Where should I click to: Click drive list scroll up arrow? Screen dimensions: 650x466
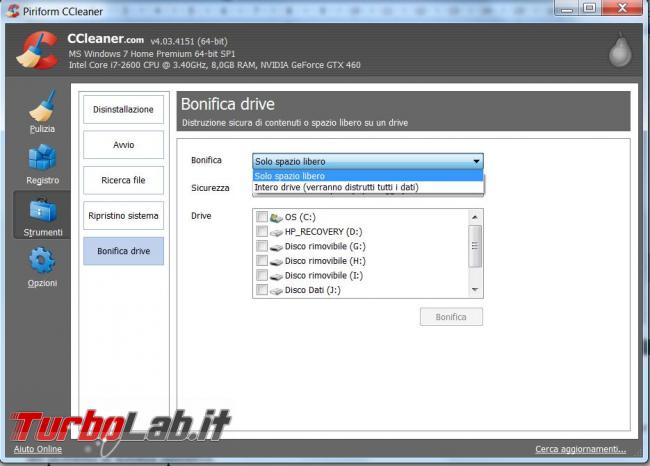point(475,217)
